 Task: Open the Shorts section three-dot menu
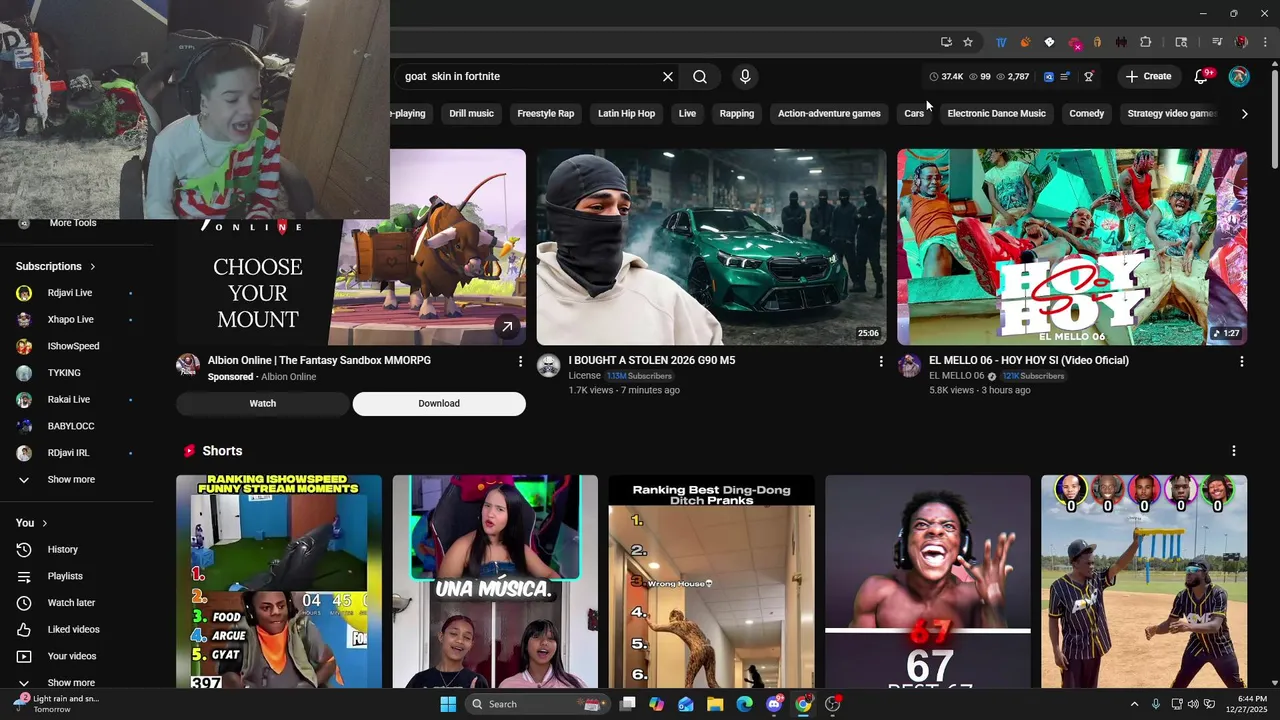coord(1234,451)
